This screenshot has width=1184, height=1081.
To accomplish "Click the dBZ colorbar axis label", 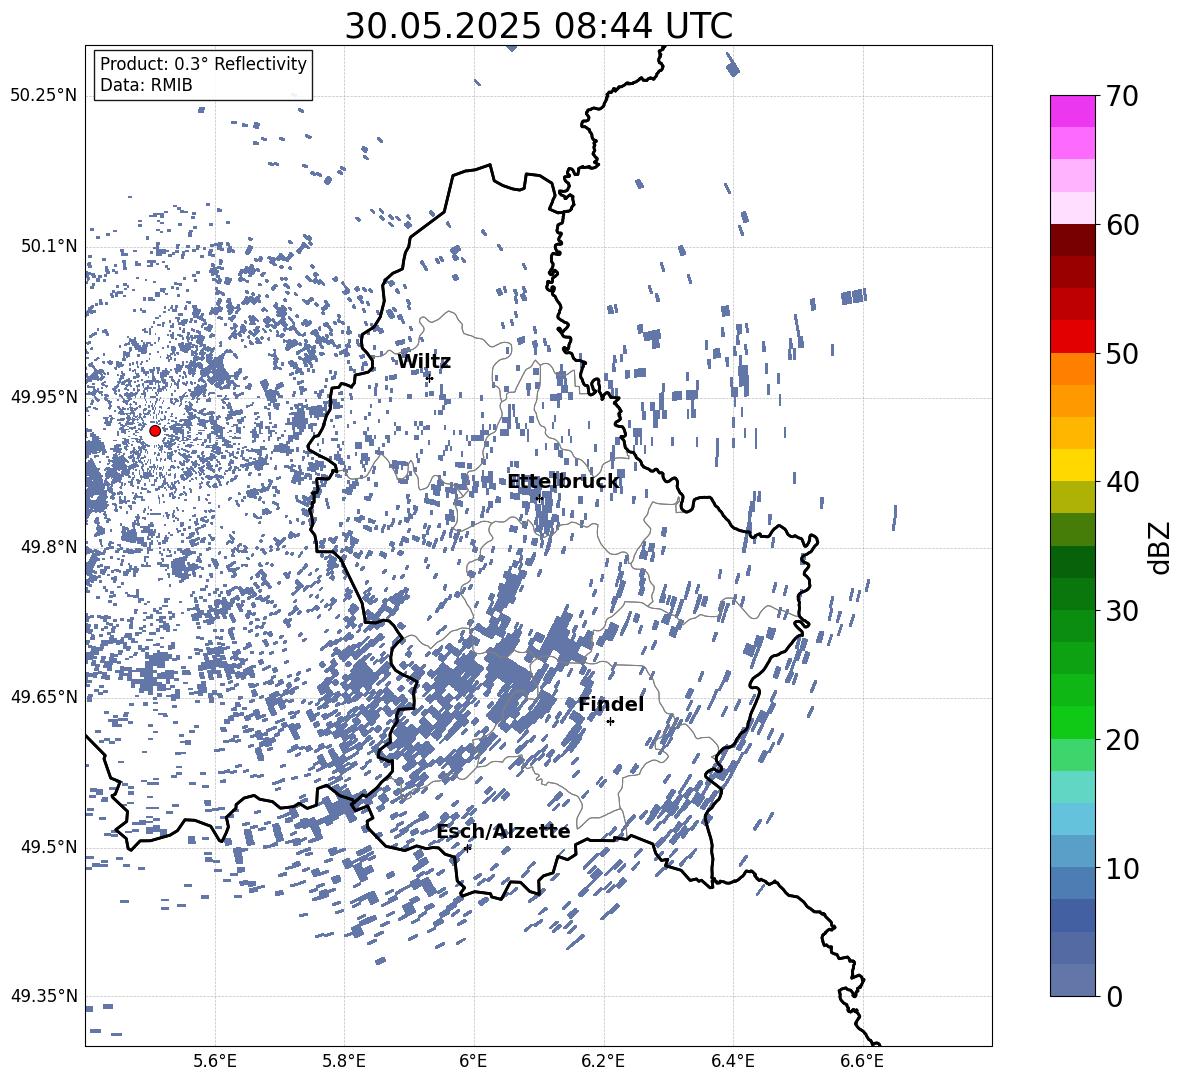I will (1158, 548).
